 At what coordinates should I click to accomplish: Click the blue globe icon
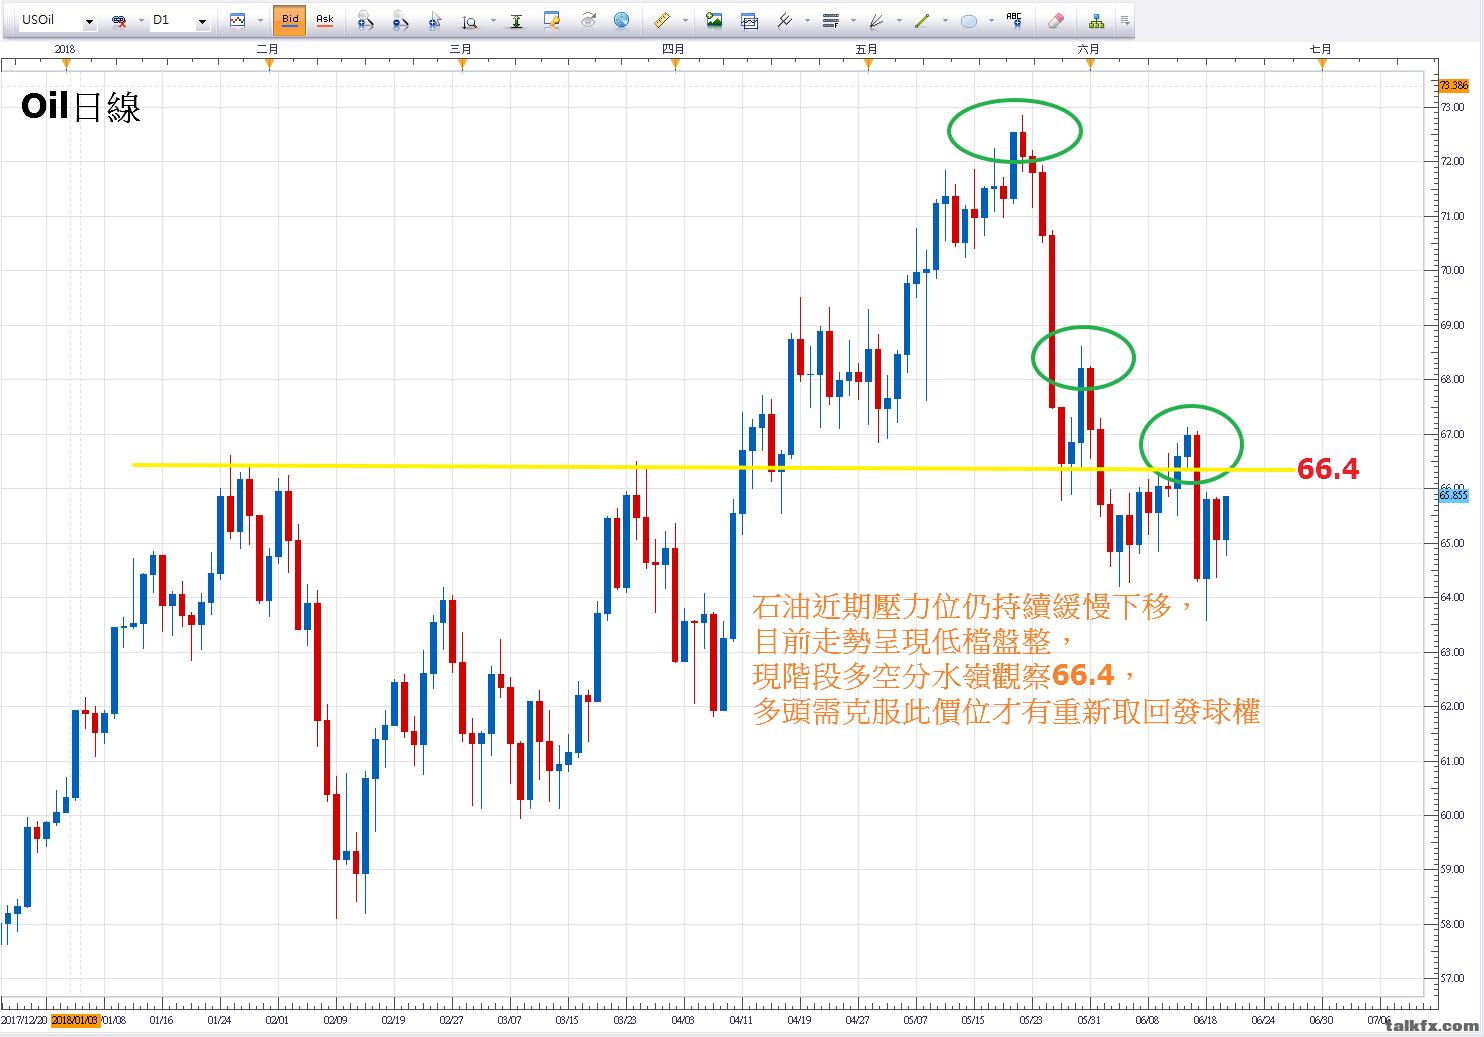621,19
